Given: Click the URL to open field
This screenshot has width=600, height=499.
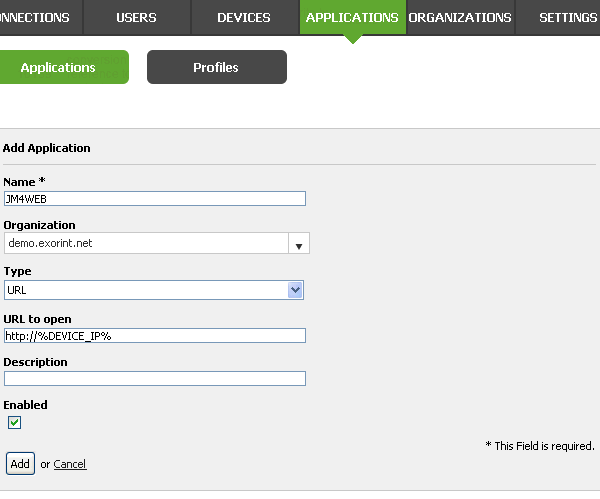Looking at the screenshot, I should (x=155, y=336).
